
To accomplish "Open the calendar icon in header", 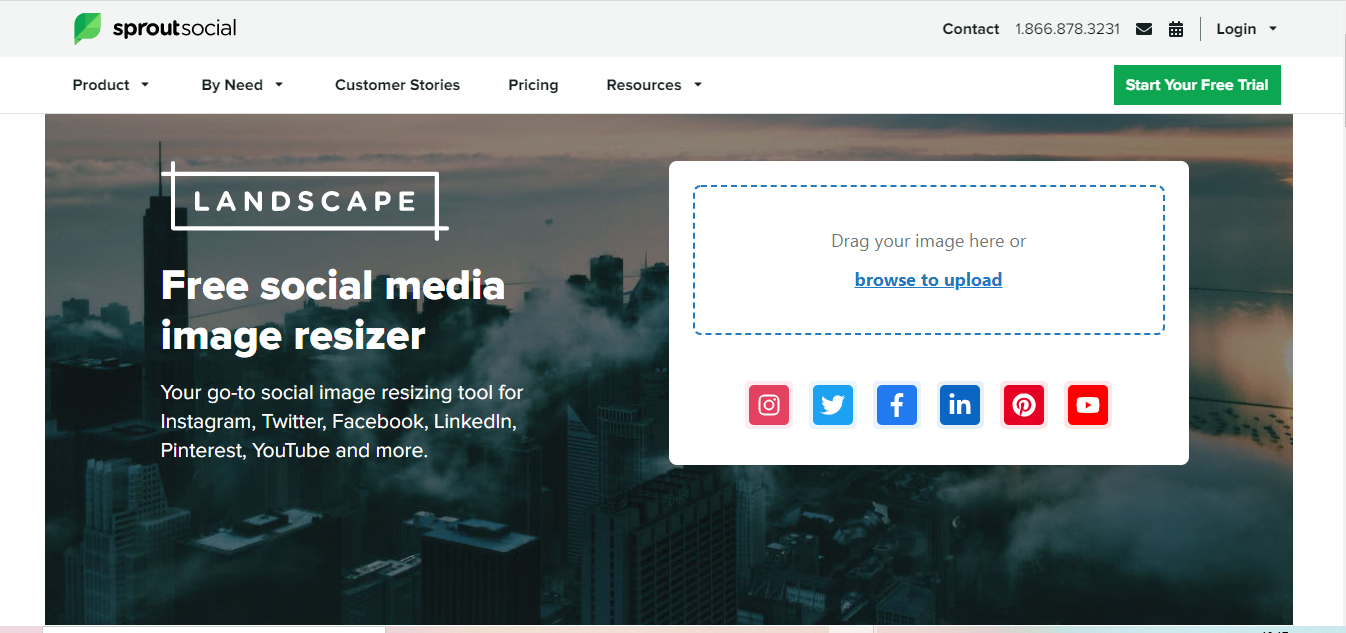I will pos(1176,29).
